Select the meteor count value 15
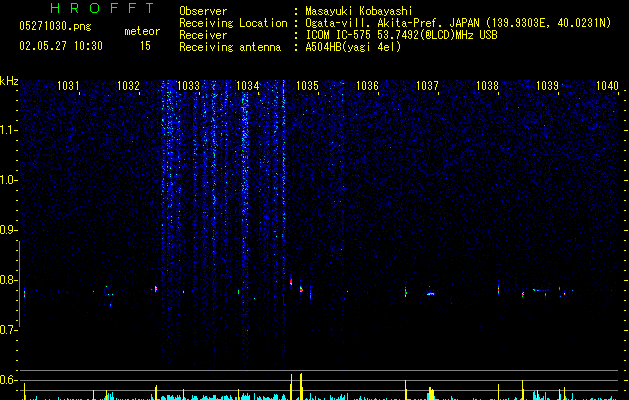This screenshot has height=400, width=629. (145, 46)
